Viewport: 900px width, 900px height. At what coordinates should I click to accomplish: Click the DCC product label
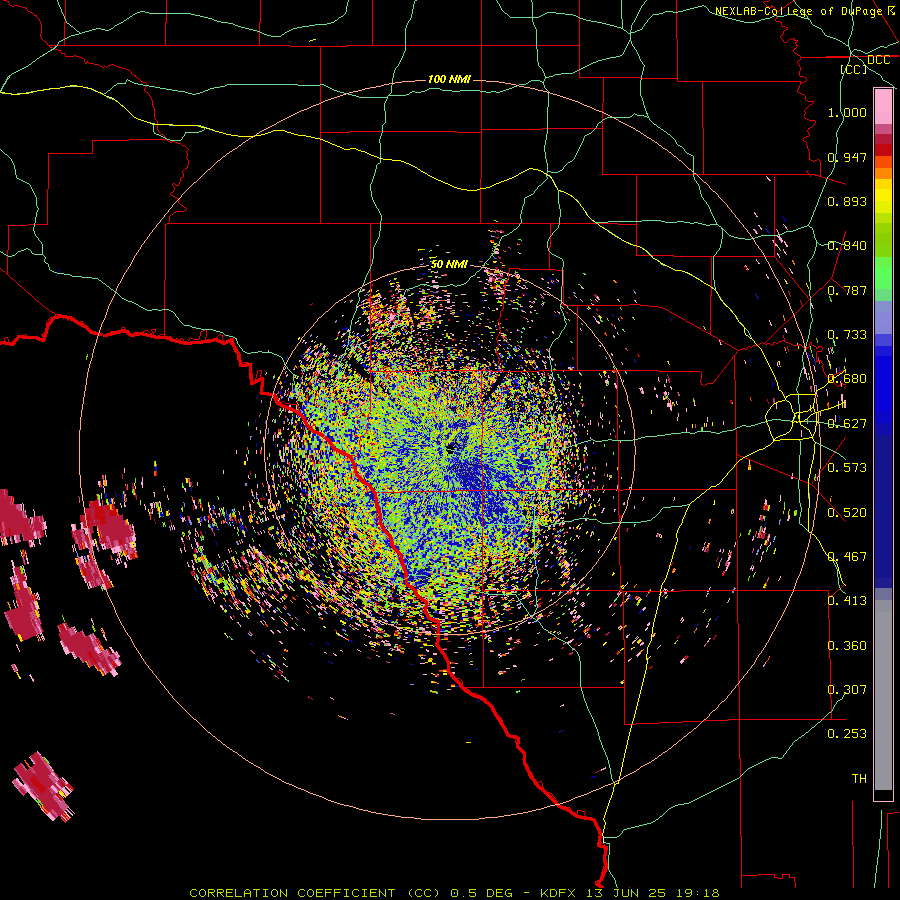[878, 60]
